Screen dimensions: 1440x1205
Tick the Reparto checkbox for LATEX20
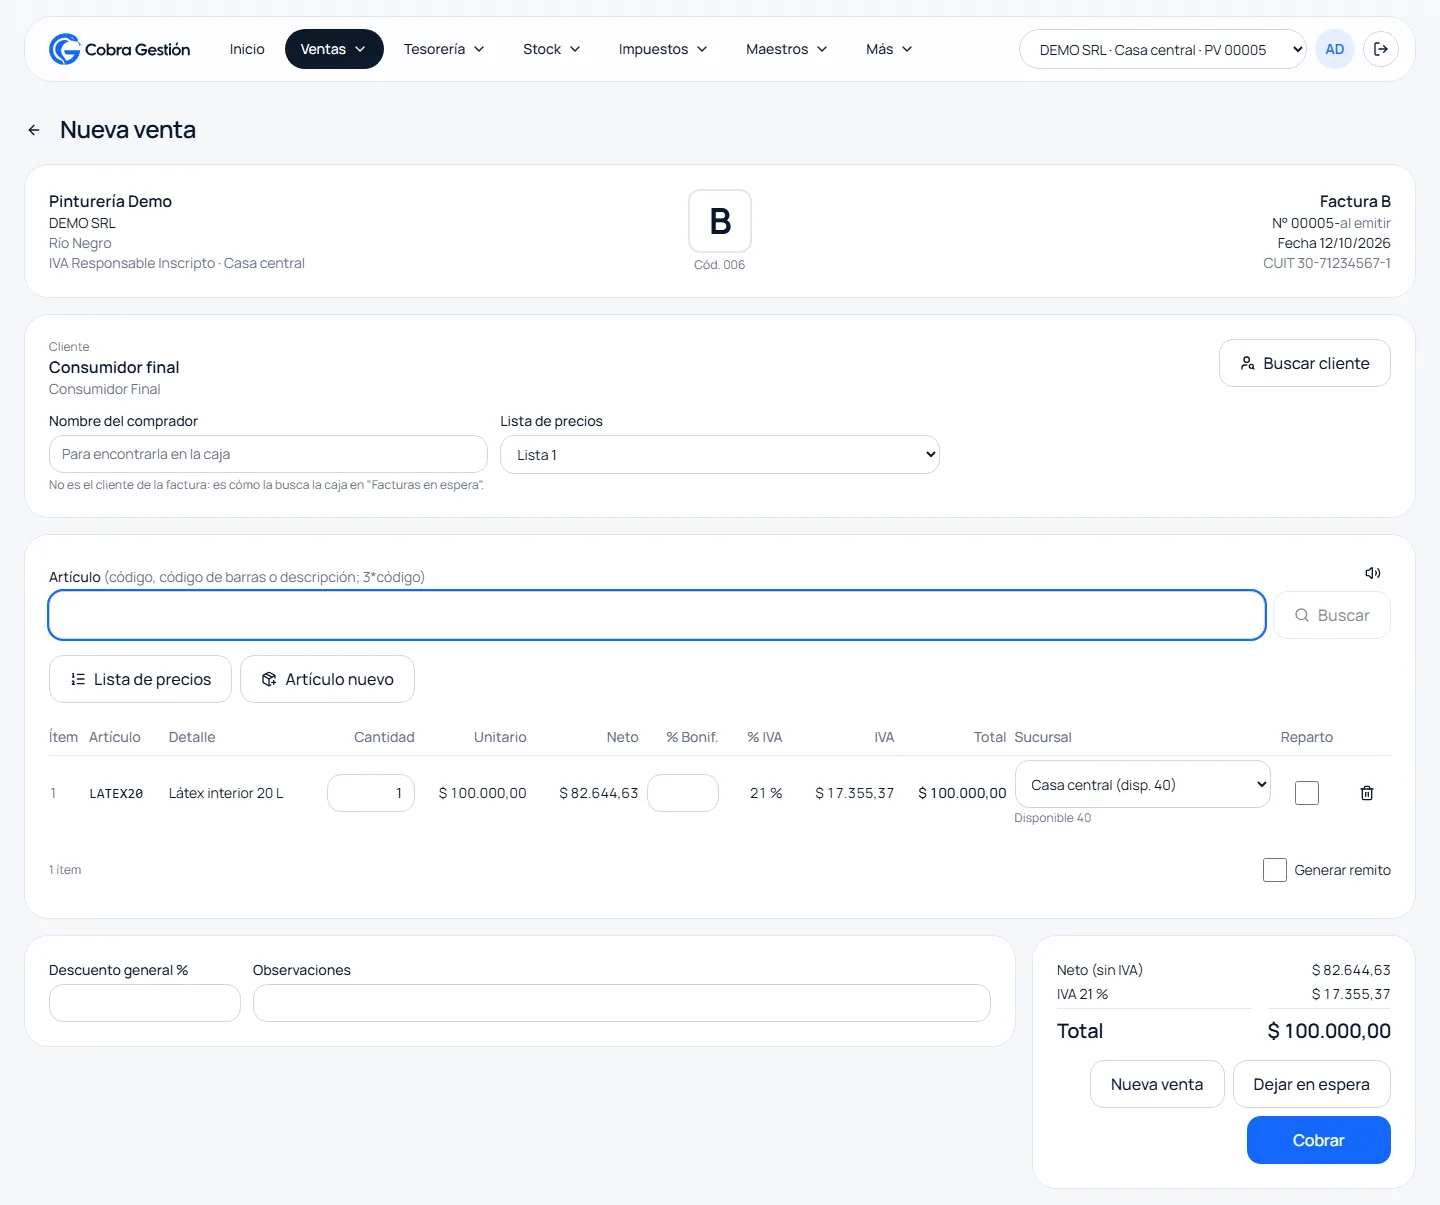click(1307, 793)
